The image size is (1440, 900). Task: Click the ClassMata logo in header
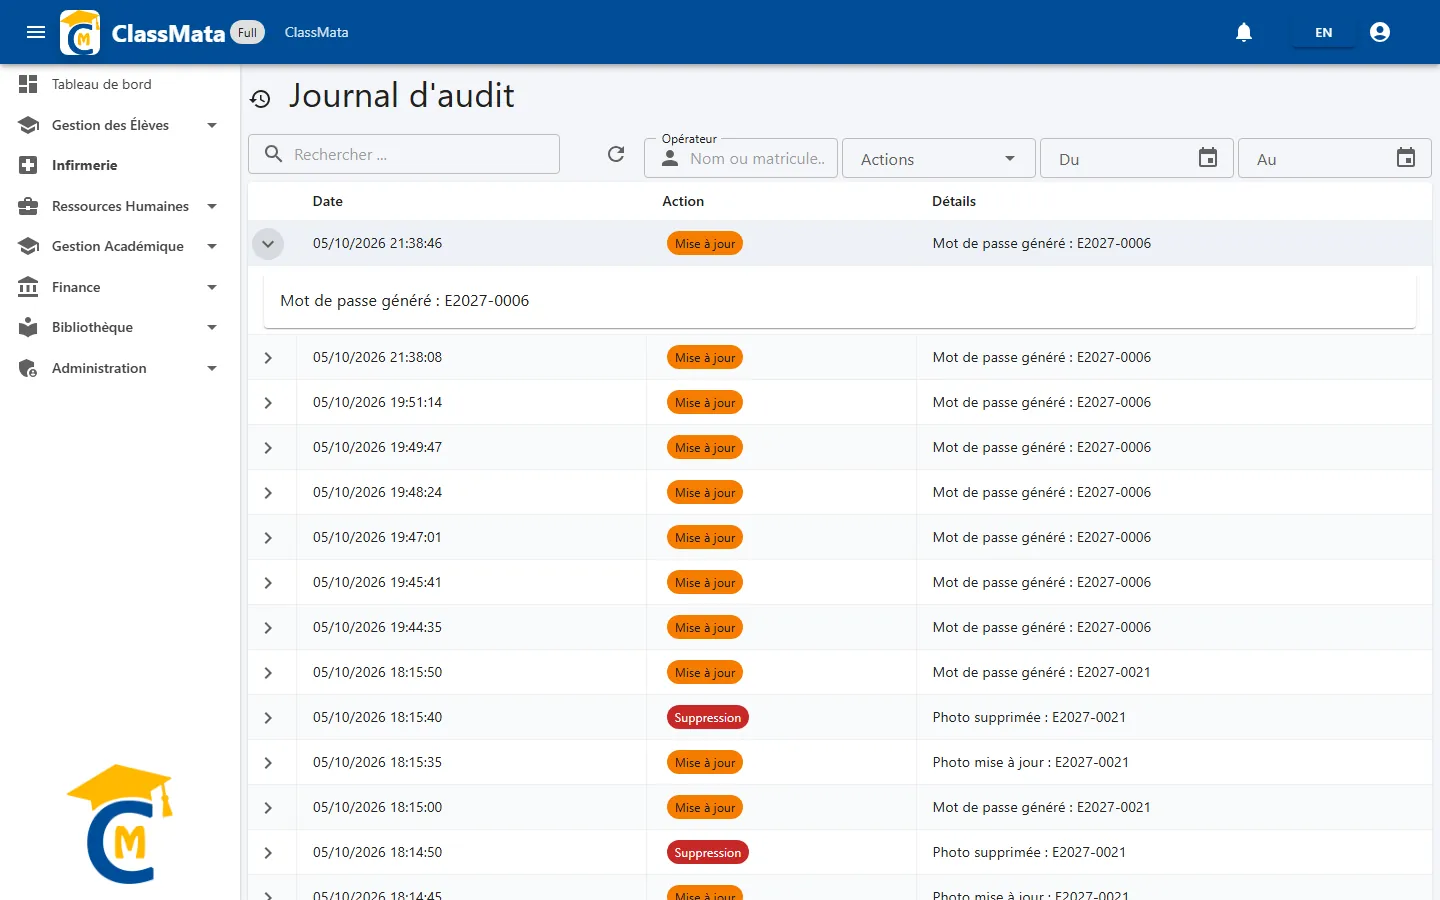(80, 32)
